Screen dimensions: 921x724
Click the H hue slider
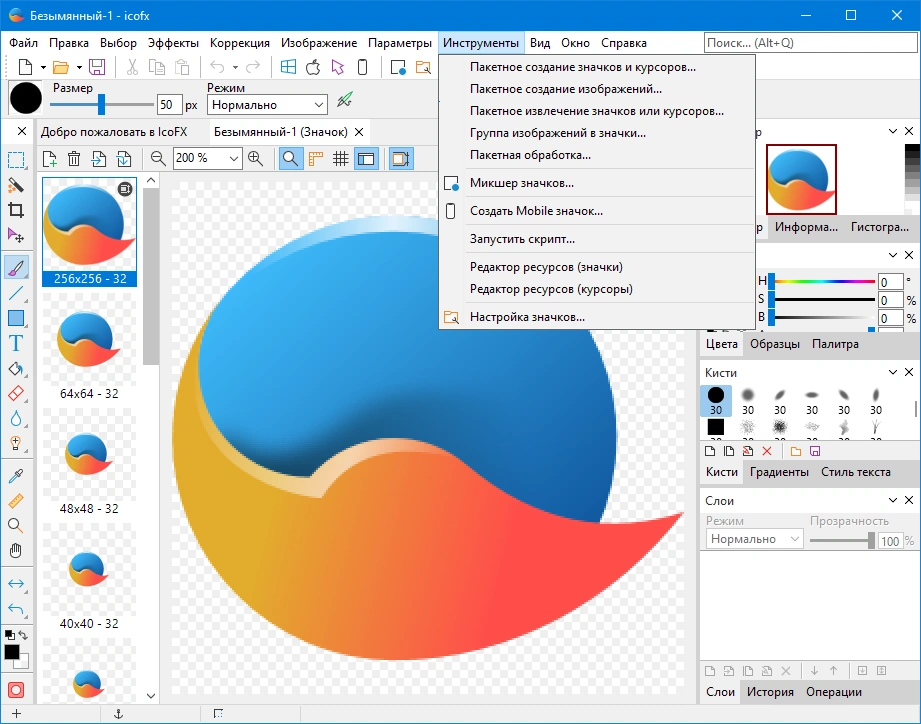[822, 281]
